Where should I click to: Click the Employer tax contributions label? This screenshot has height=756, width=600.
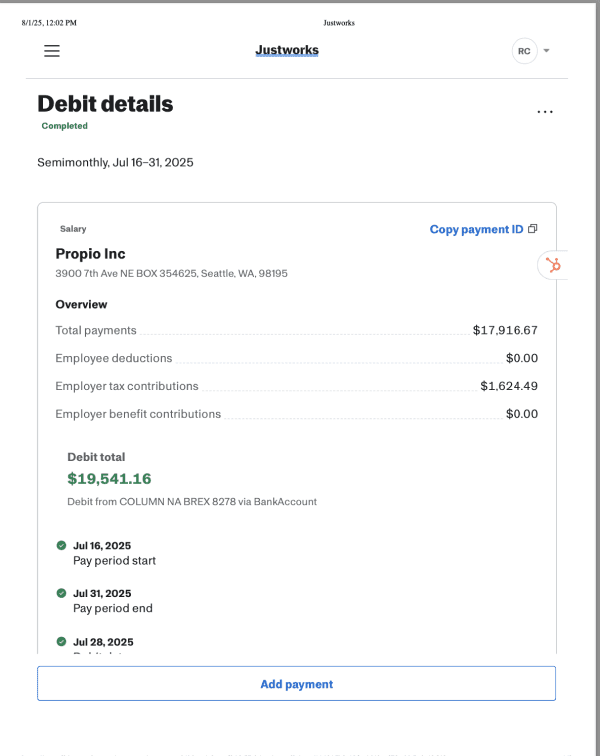pos(127,386)
